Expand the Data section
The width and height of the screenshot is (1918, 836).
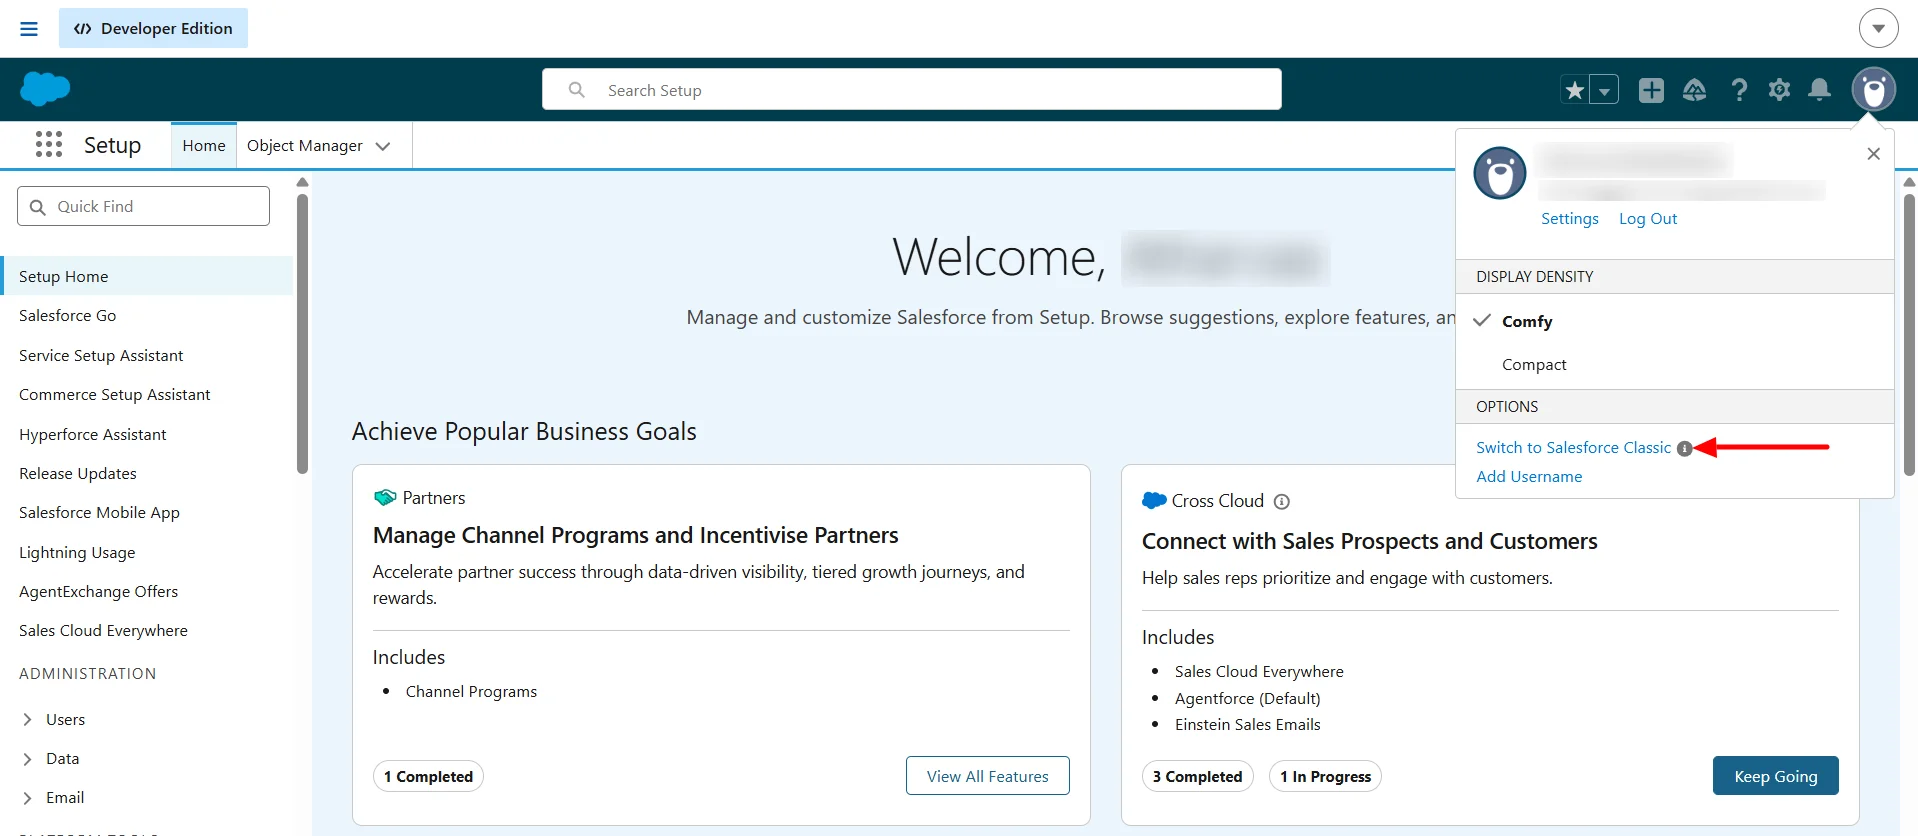[x=28, y=759]
